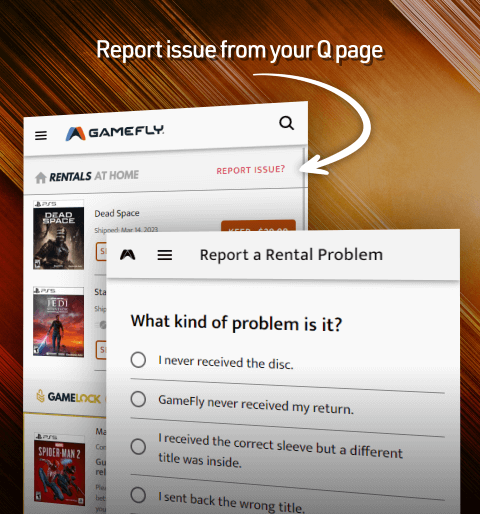This screenshot has width=480, height=514.
Task: Click the home icon next to Rentals
Action: [x=41, y=177]
